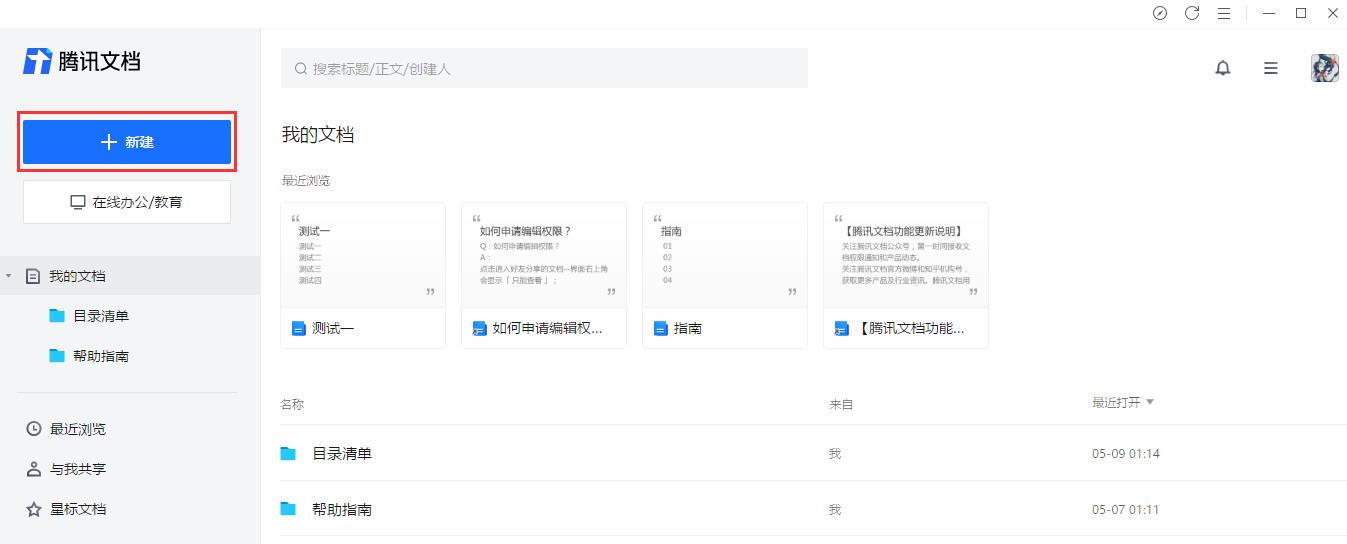
Task: Open 目录清单 folder in sidebar
Action: tap(100, 316)
